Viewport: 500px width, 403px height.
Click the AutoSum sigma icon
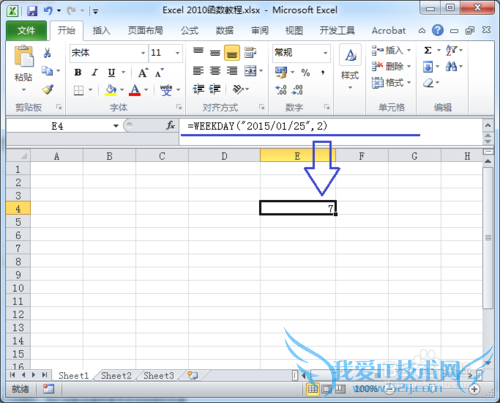(428, 50)
